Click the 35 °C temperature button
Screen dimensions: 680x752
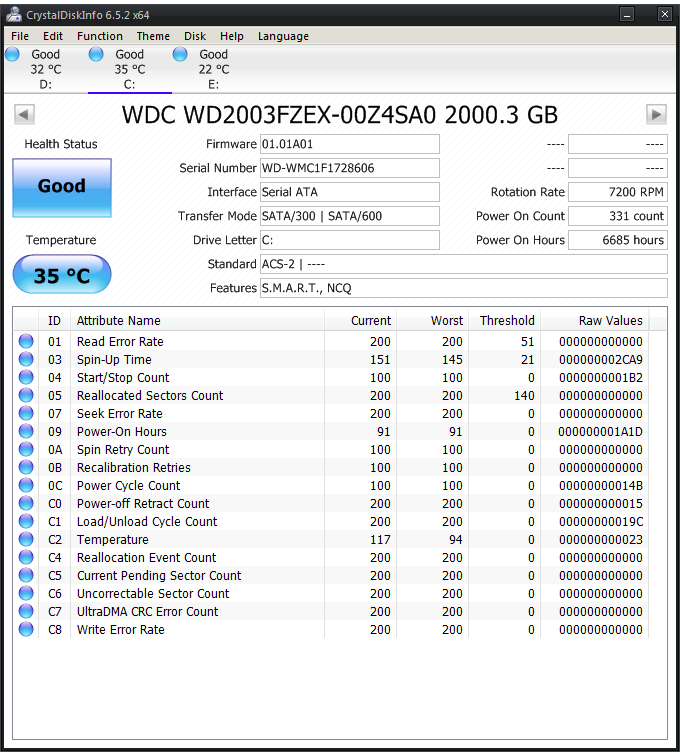[x=62, y=274]
